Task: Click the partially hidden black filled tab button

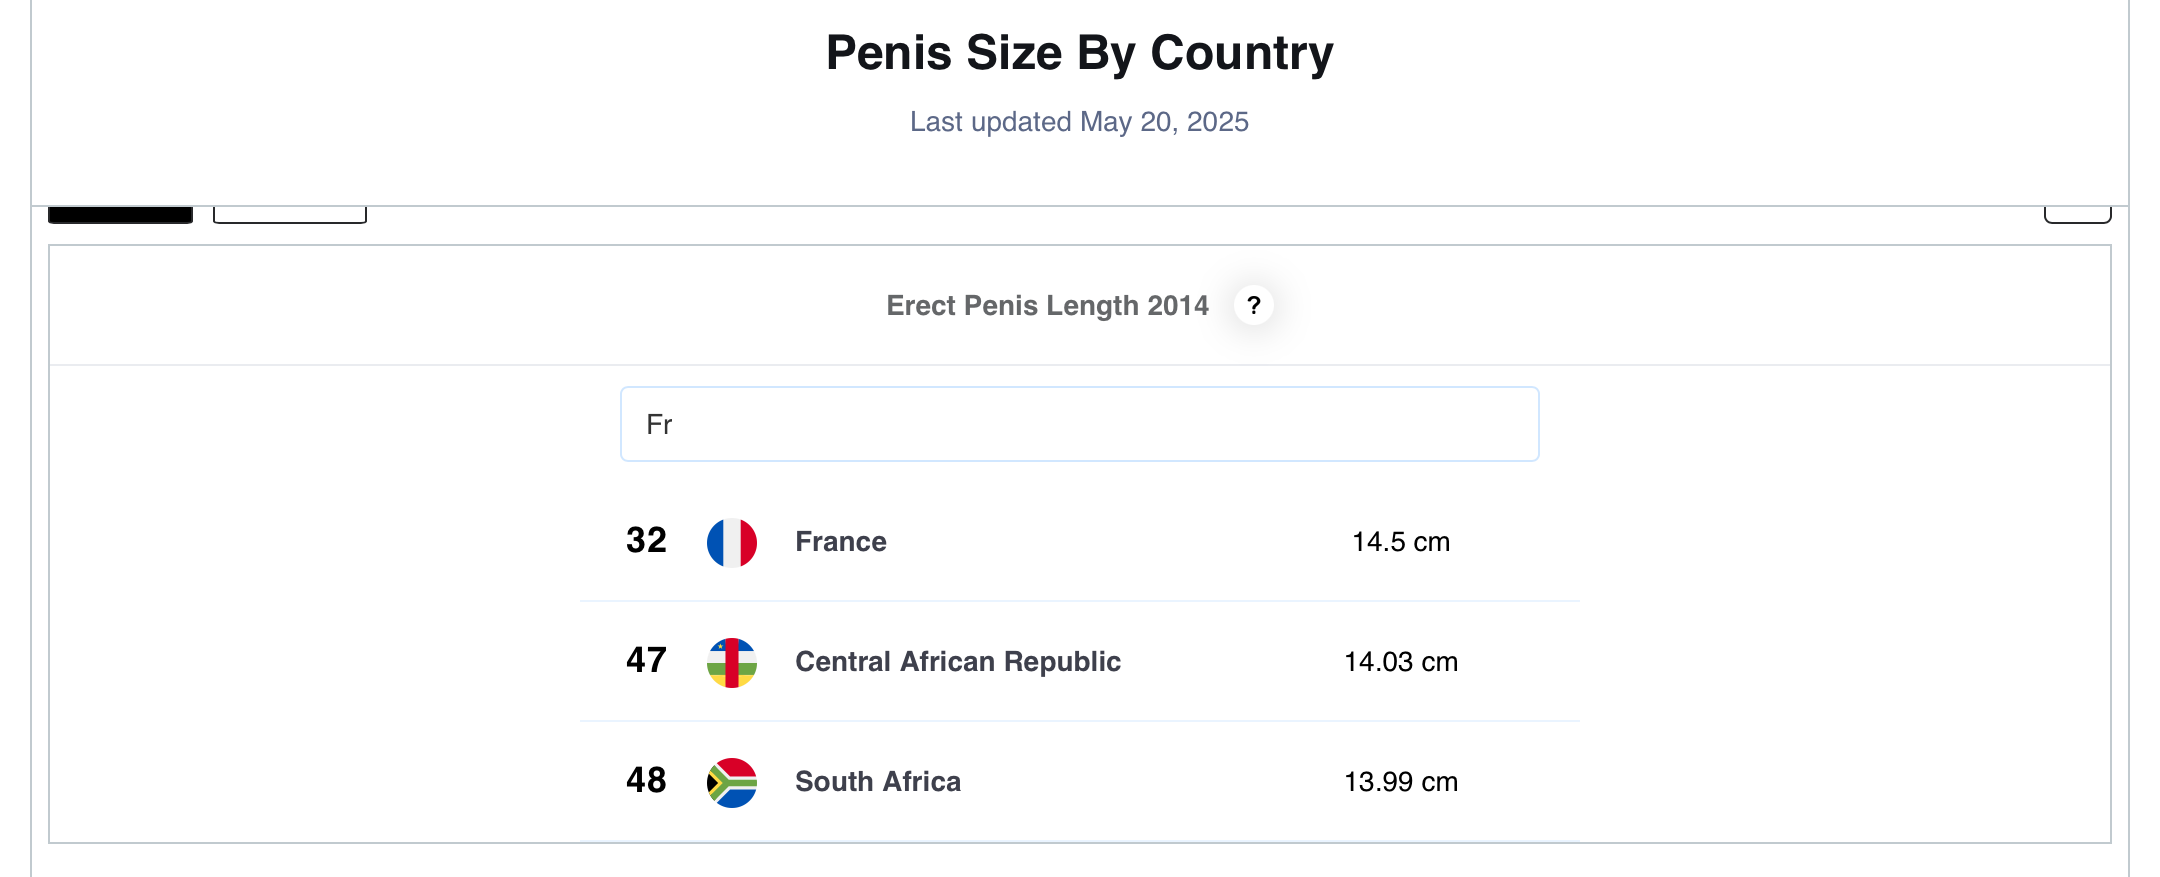Action: pyautogui.click(x=120, y=214)
